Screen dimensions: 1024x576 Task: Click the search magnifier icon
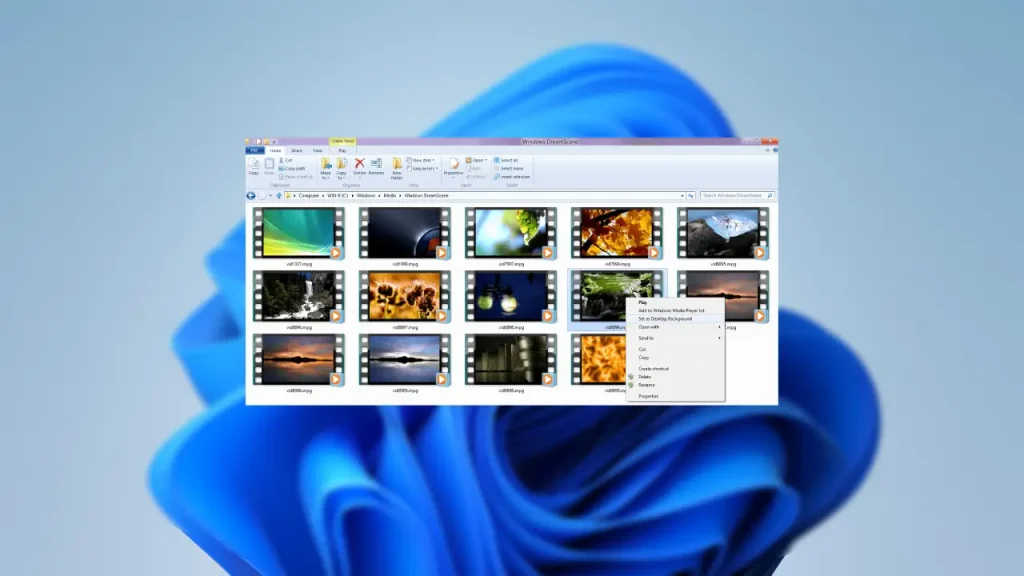[770, 195]
